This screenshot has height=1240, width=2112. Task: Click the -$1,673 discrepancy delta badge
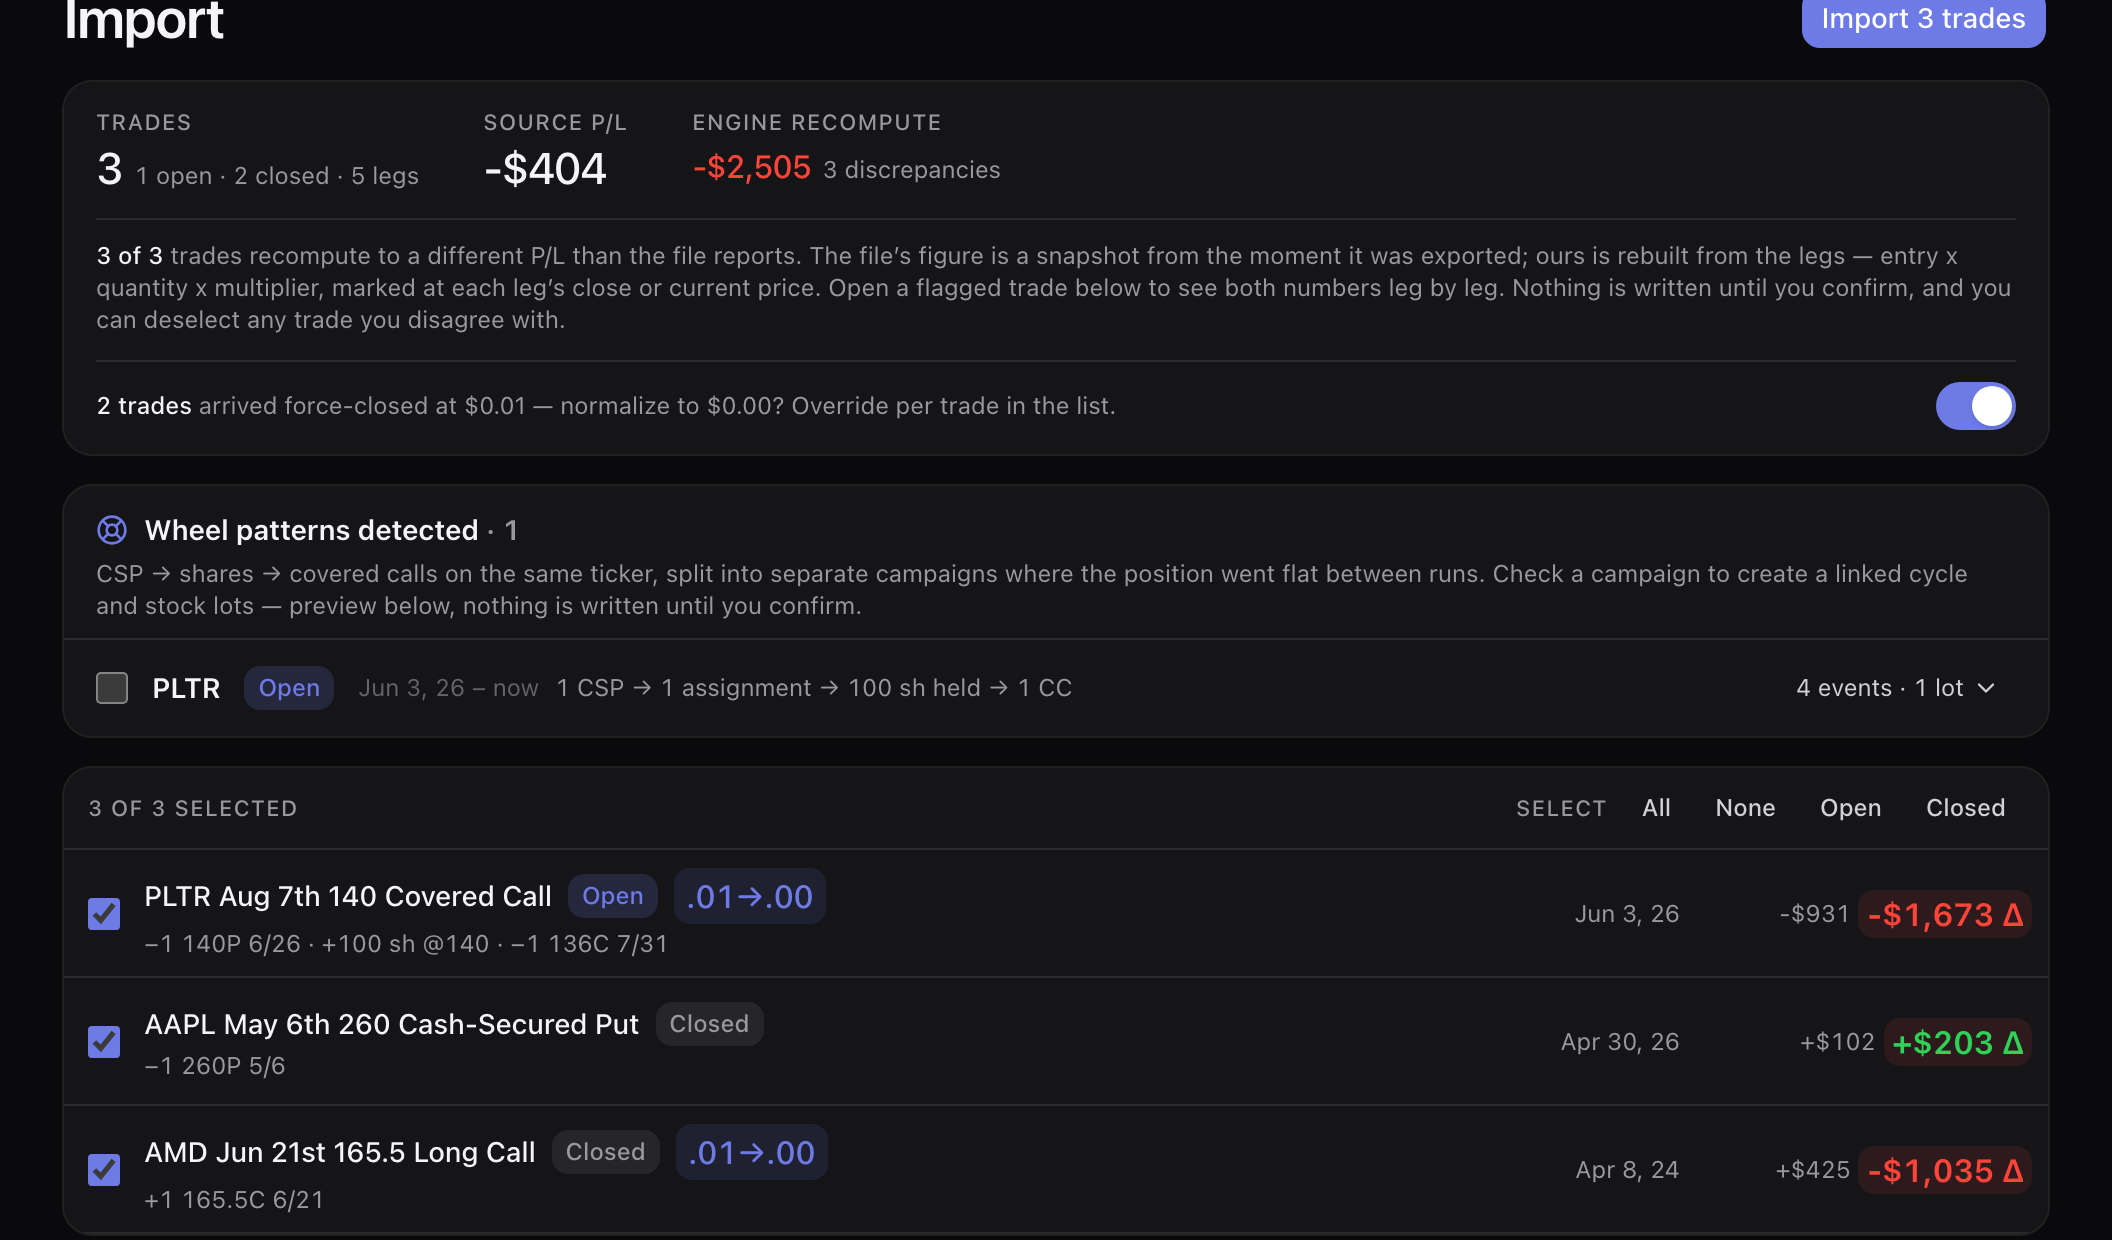pyautogui.click(x=1945, y=914)
